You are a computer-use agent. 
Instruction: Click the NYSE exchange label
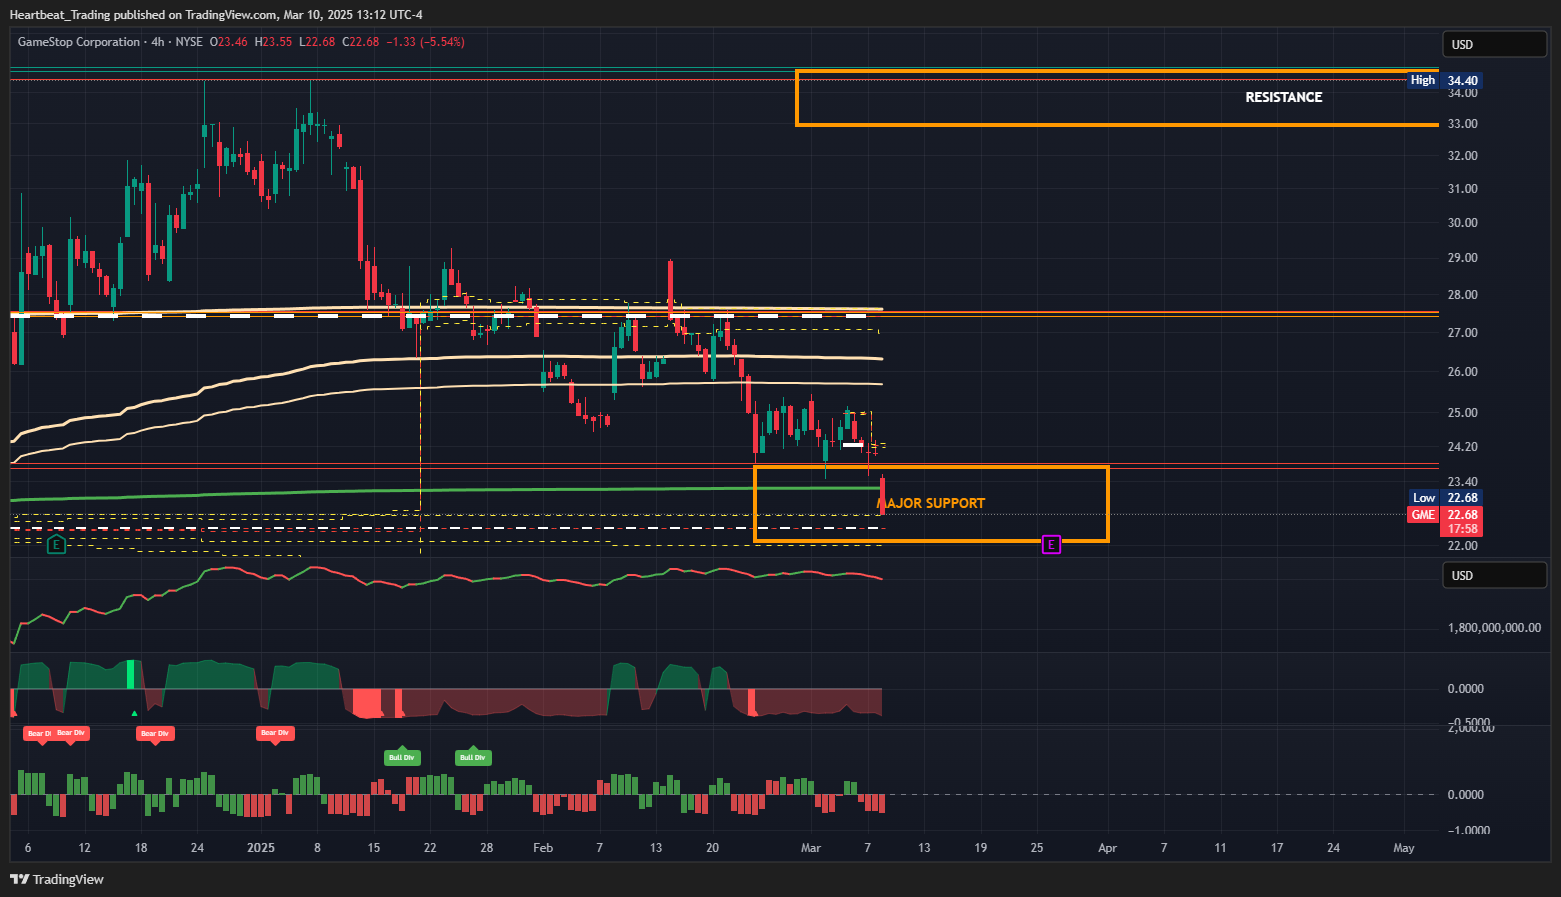[x=189, y=42]
